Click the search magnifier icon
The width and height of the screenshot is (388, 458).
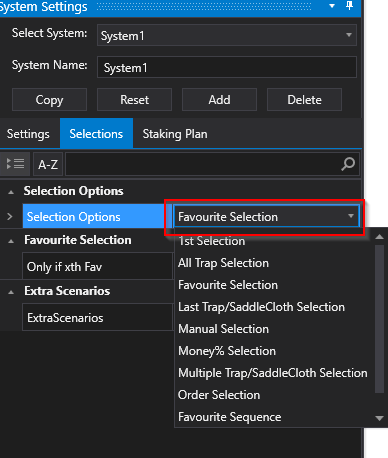(x=348, y=164)
